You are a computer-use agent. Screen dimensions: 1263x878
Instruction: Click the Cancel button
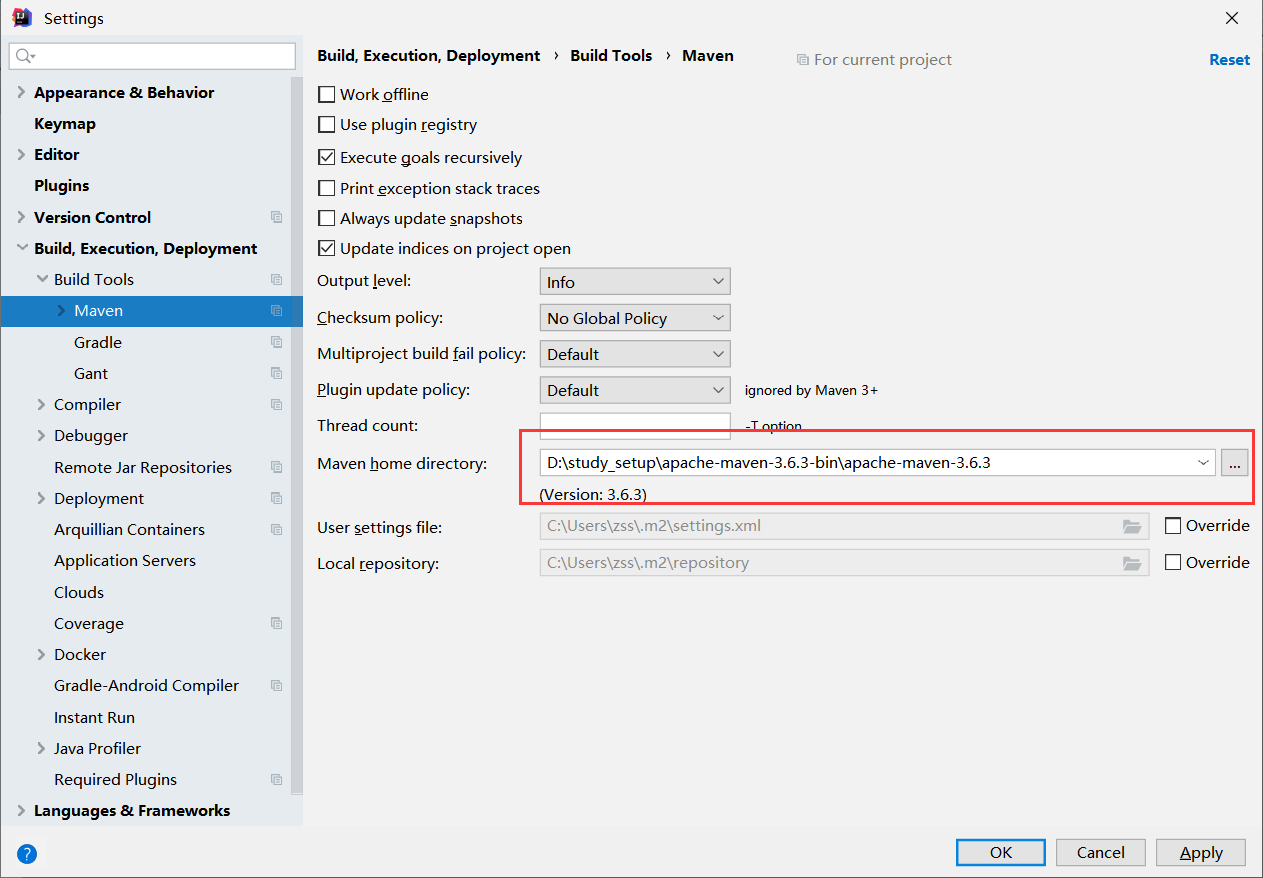pos(1101,852)
